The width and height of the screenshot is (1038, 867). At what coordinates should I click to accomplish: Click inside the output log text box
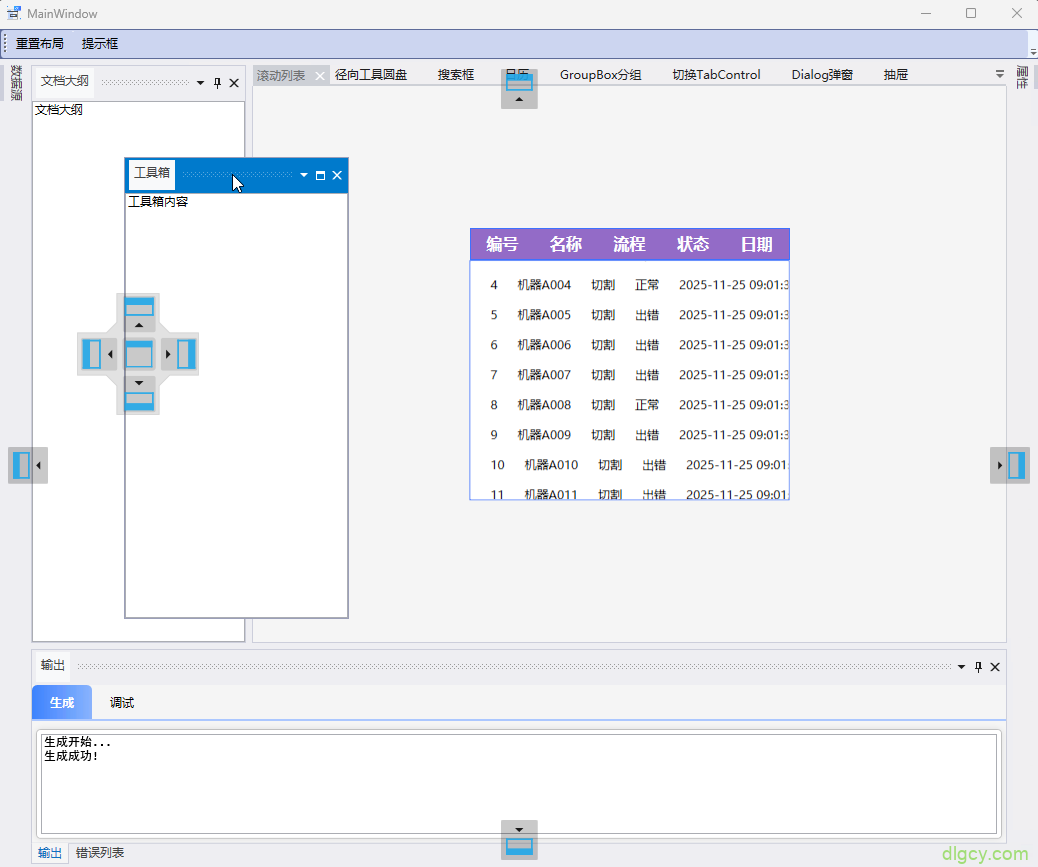(518, 790)
